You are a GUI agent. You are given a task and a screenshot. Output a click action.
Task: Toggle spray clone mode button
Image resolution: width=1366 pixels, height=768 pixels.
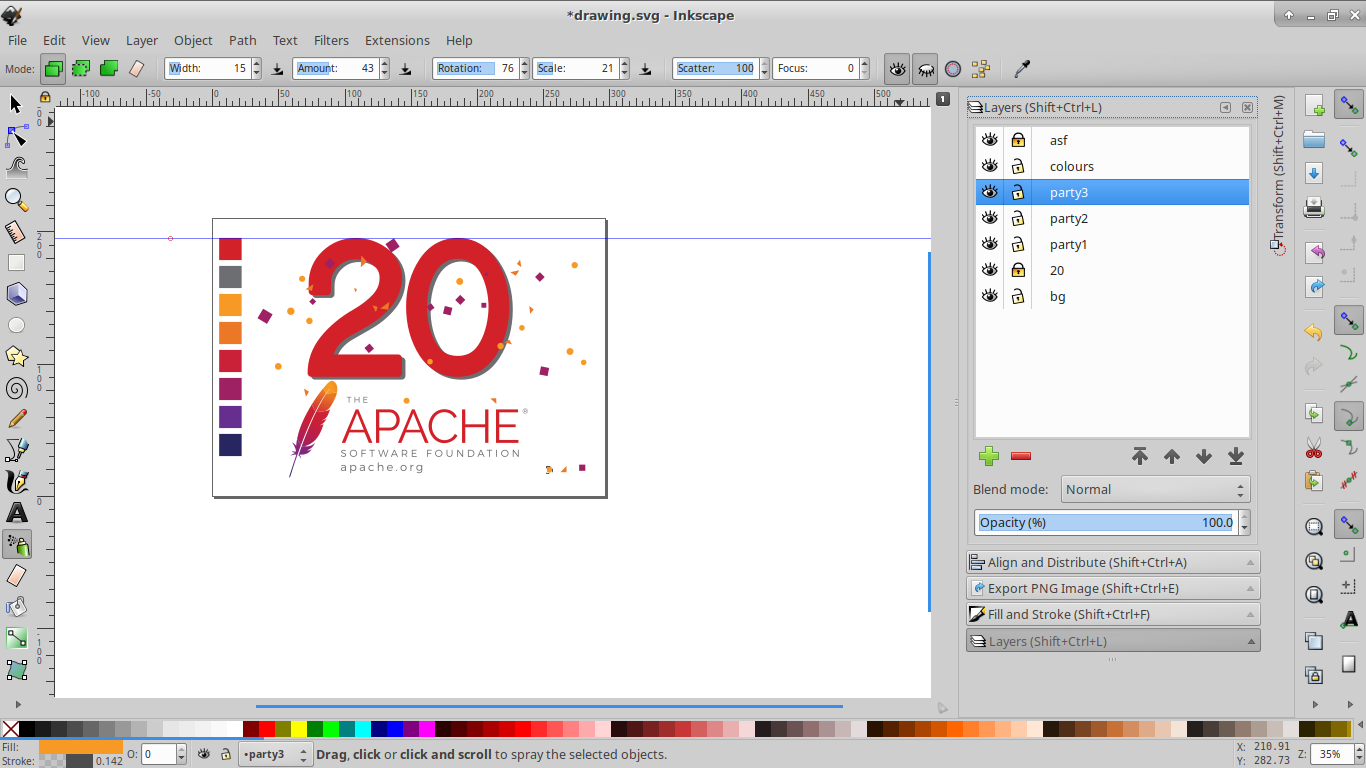[81, 69]
